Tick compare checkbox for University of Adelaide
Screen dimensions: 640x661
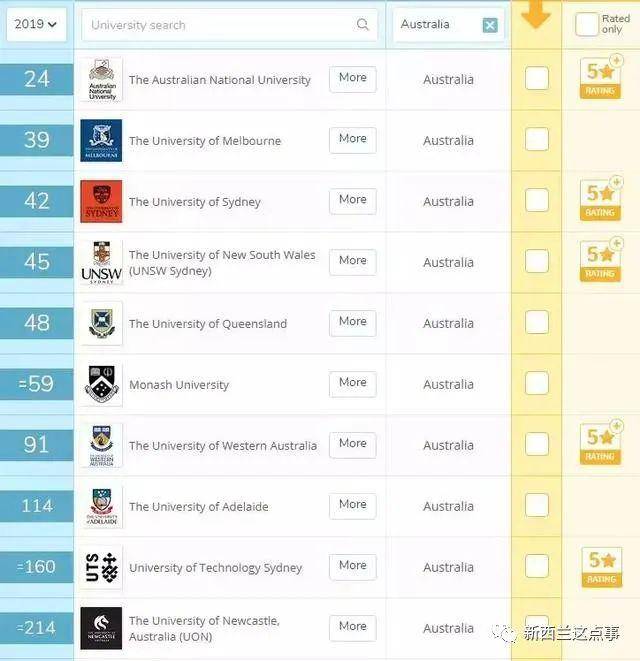pos(537,505)
